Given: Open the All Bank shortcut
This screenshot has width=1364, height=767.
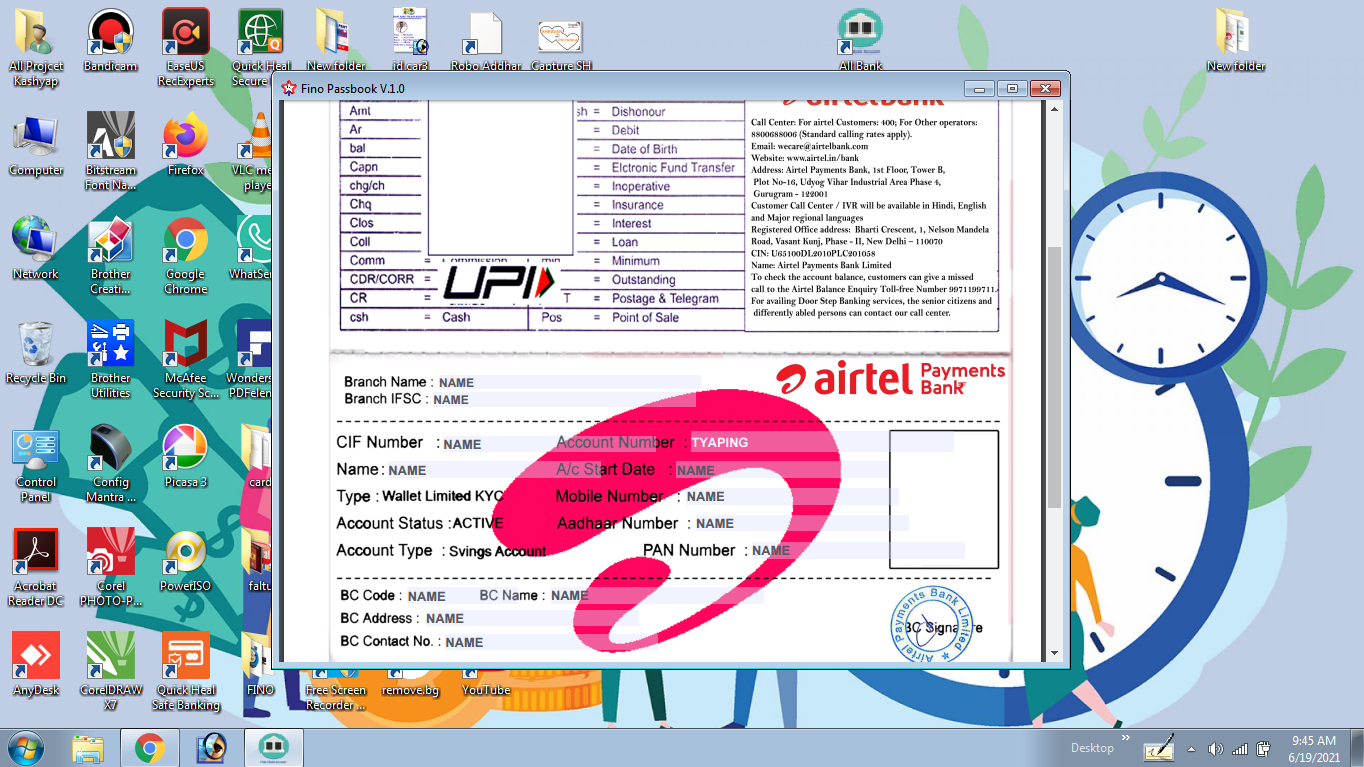Looking at the screenshot, I should point(860,40).
